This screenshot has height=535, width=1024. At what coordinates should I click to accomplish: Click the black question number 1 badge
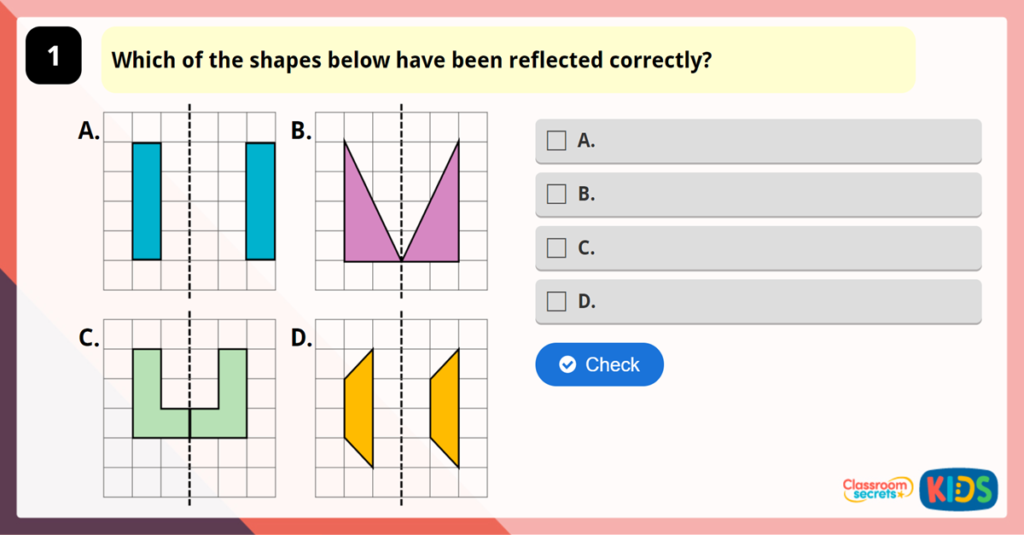point(53,57)
